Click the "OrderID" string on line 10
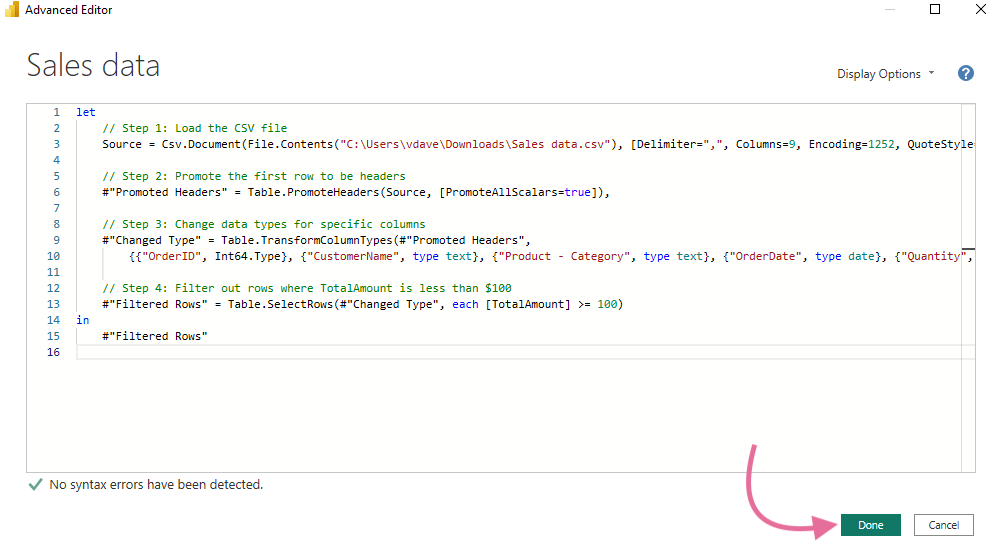The width and height of the screenshot is (999, 547). [171, 256]
